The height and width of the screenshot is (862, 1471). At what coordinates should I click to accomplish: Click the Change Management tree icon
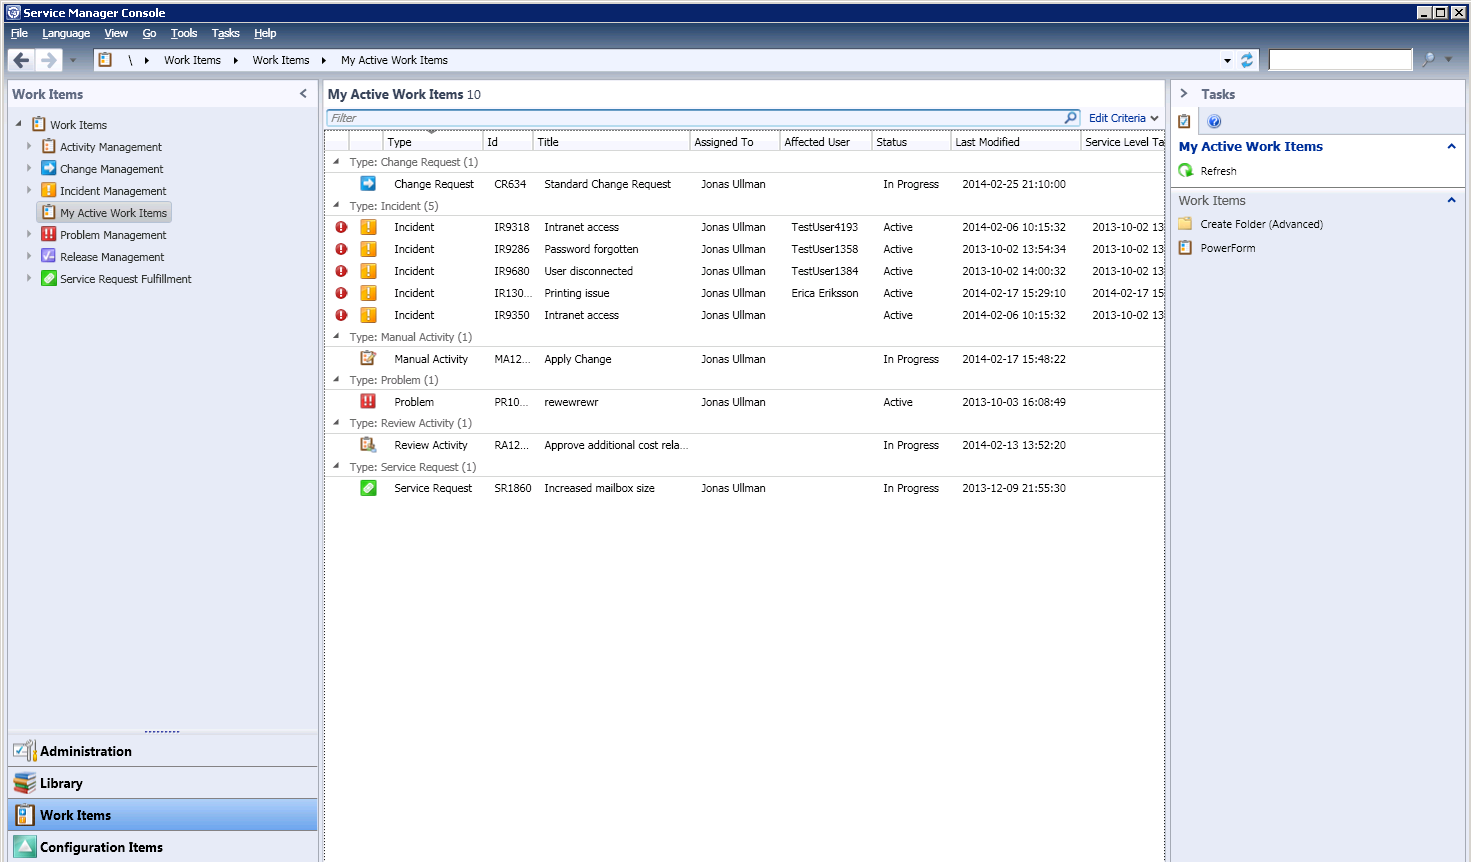(x=48, y=168)
